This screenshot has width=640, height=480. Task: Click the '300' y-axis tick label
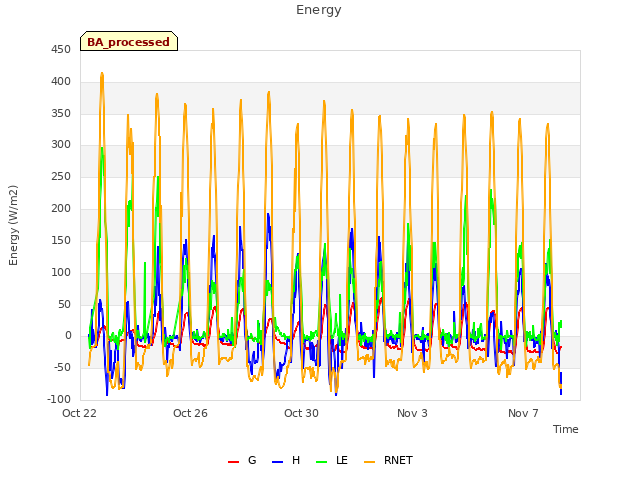click(x=61, y=144)
